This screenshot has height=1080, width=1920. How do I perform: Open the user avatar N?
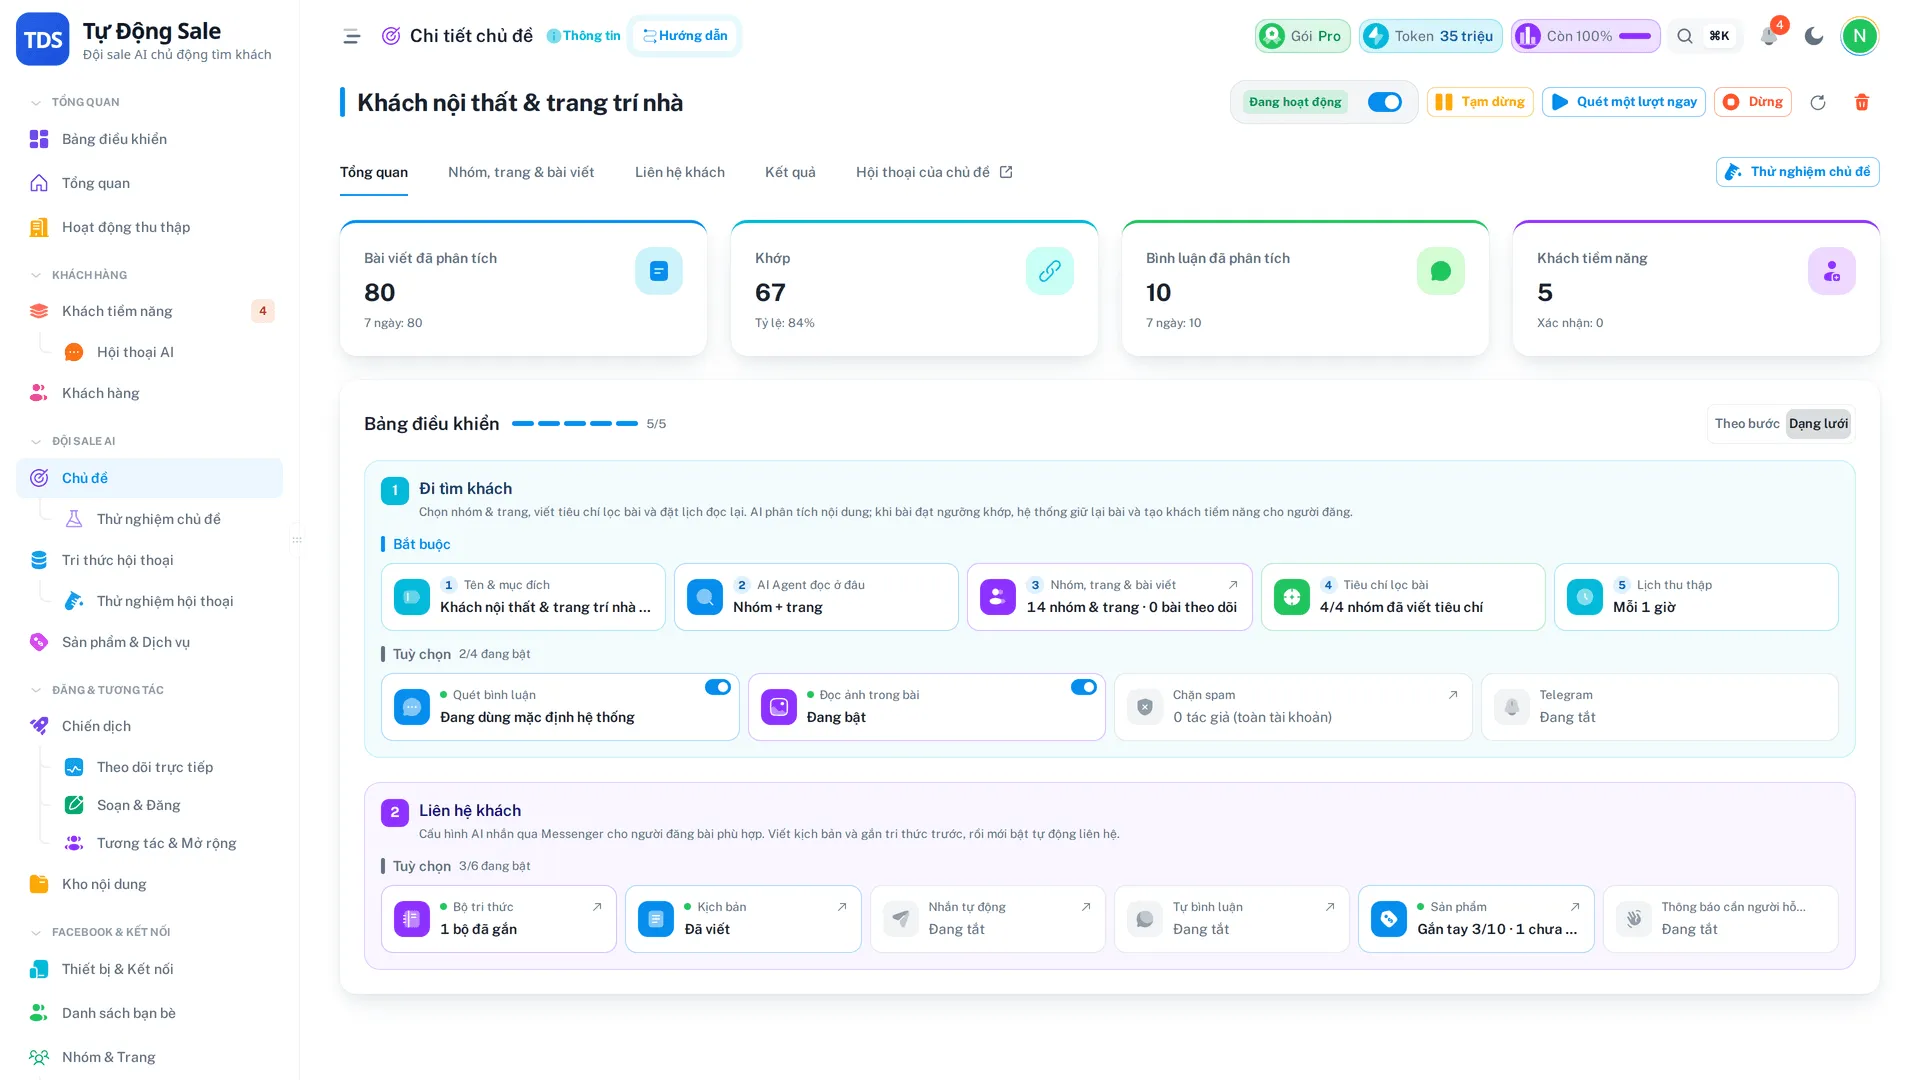pyautogui.click(x=1860, y=36)
